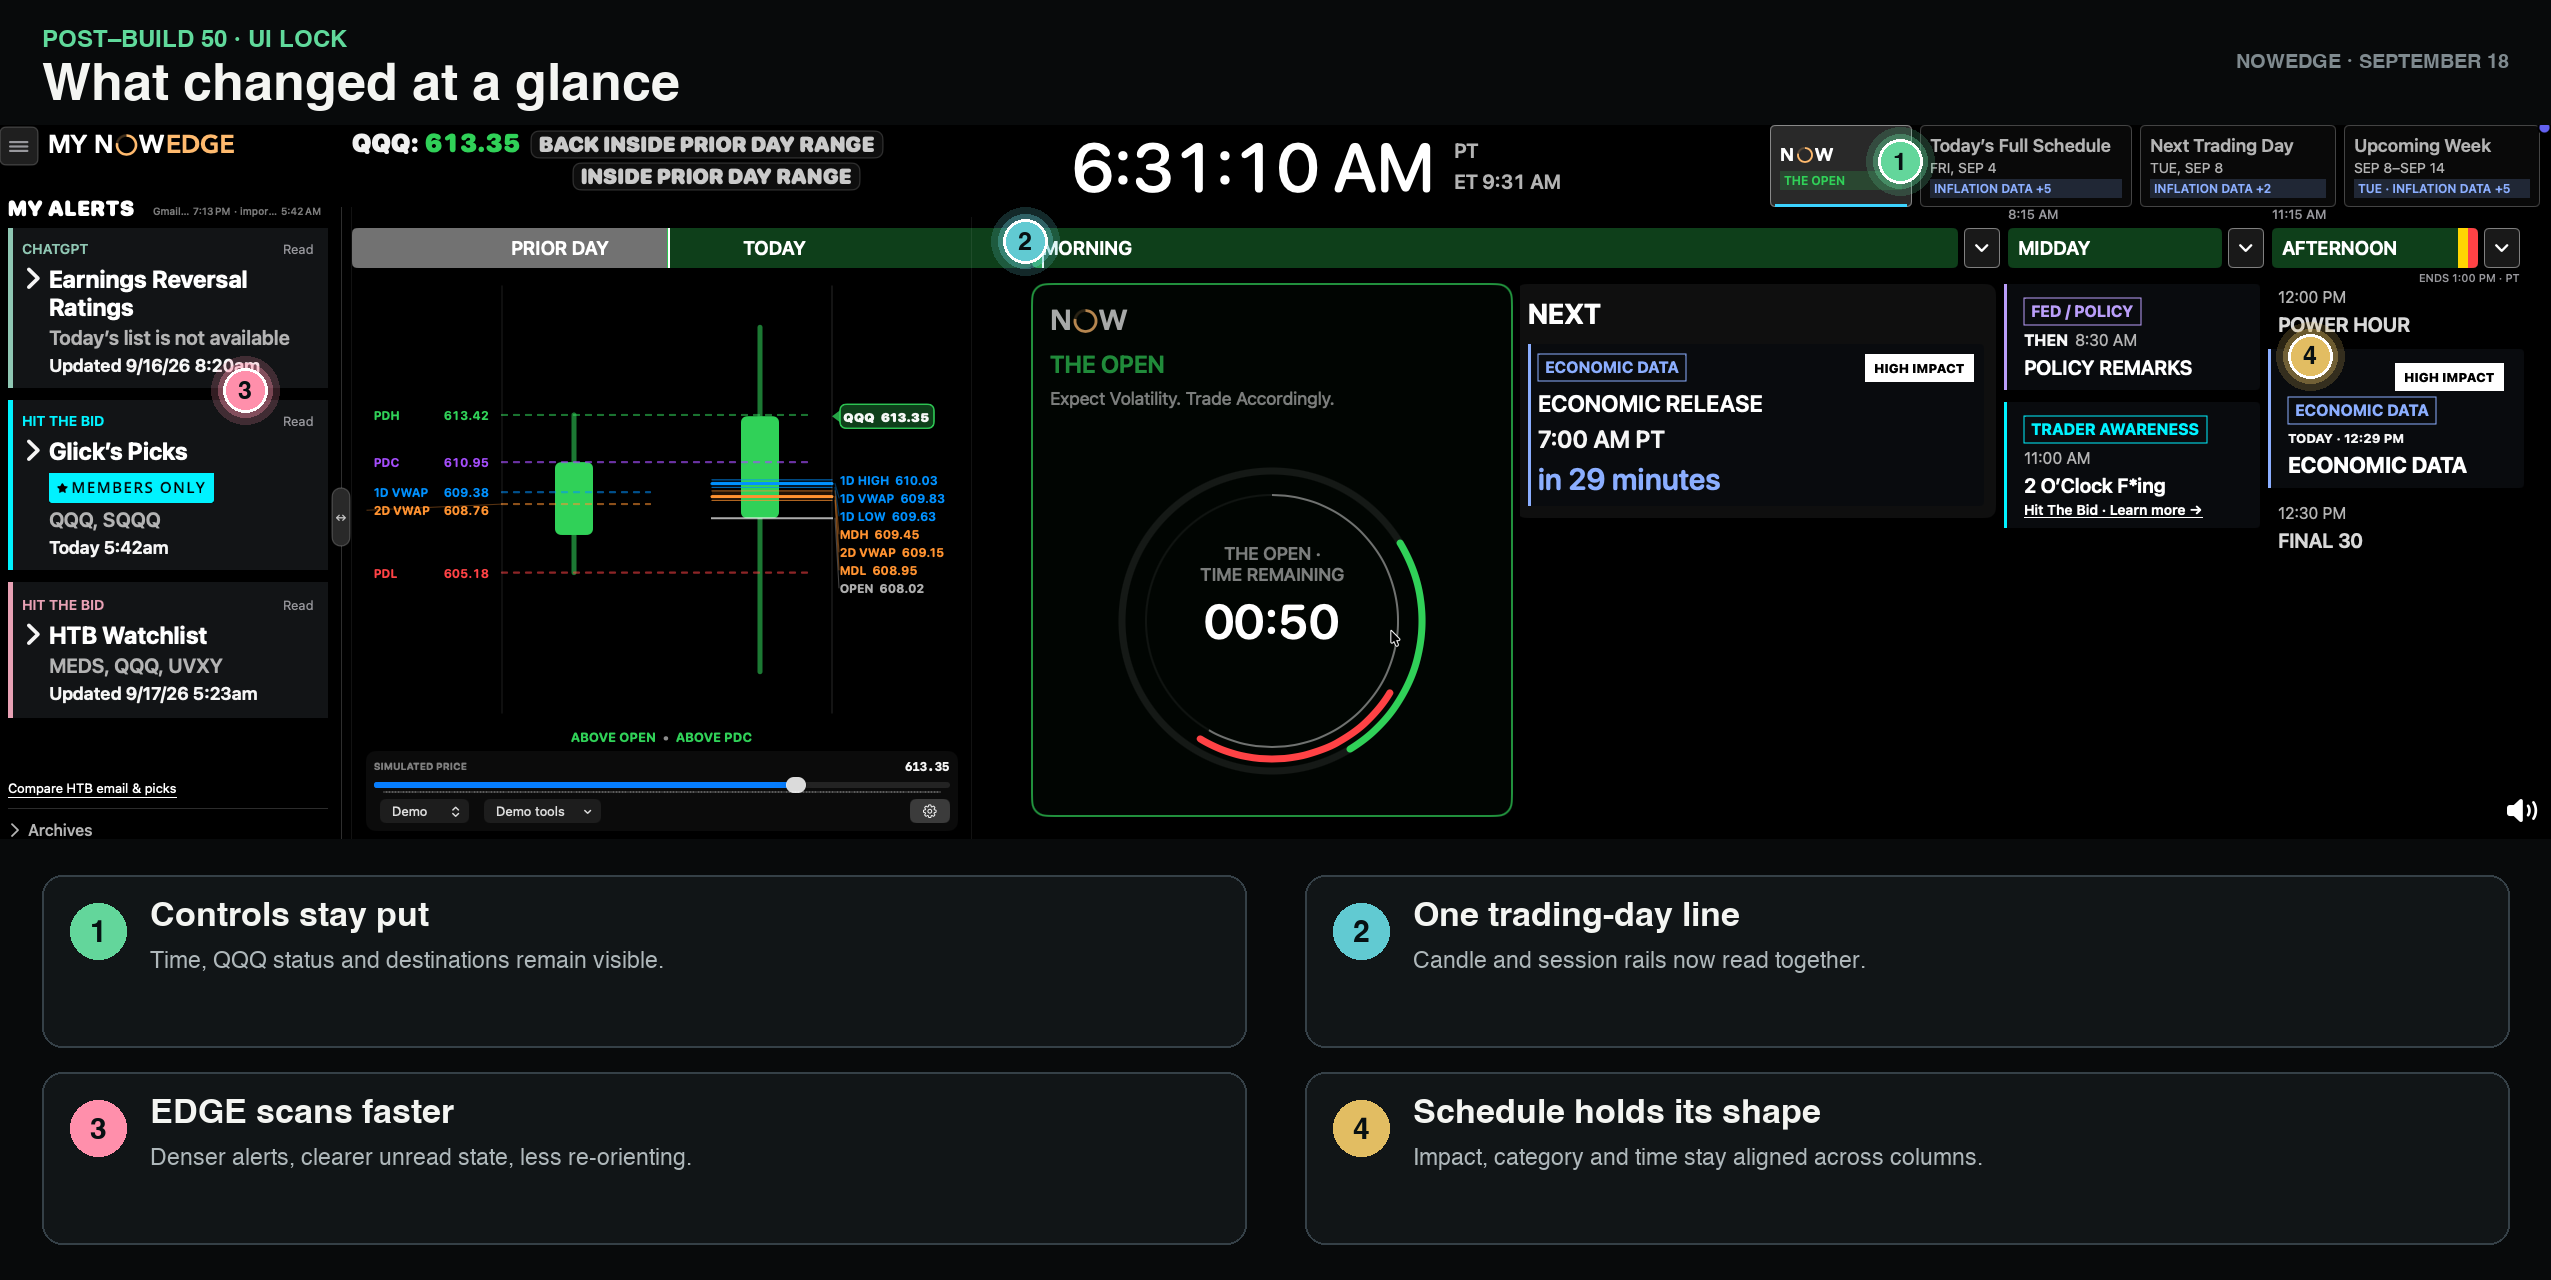Expand the Glick's Picks alert
2551x1280 pixels.
tap(33, 451)
